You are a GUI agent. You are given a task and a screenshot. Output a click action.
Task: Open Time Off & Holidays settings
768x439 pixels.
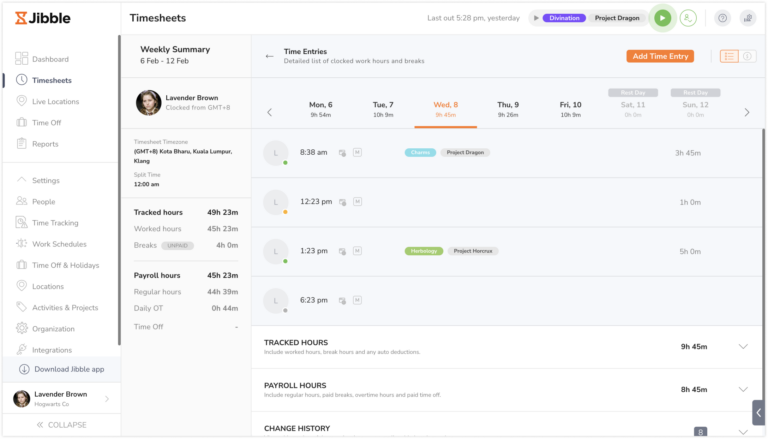point(58,265)
